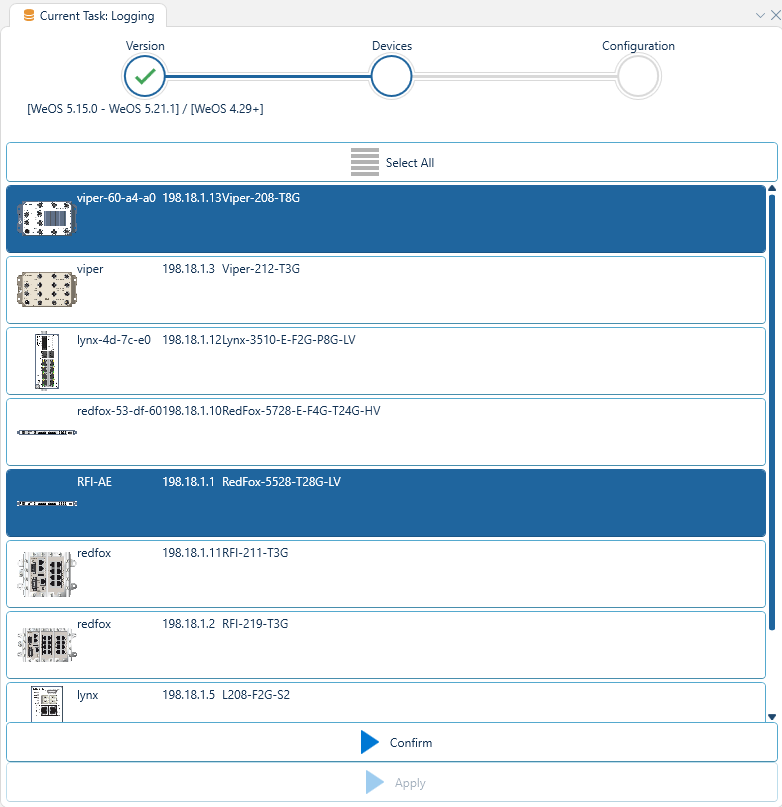
Task: Select the lynx-4d-7c-e0 device row
Action: (386, 361)
